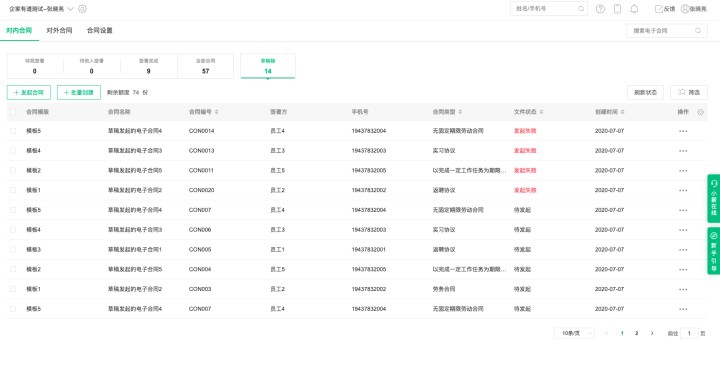The width and height of the screenshot is (720, 375).
Task: Sort by 合同类型 column
Action: point(460,112)
